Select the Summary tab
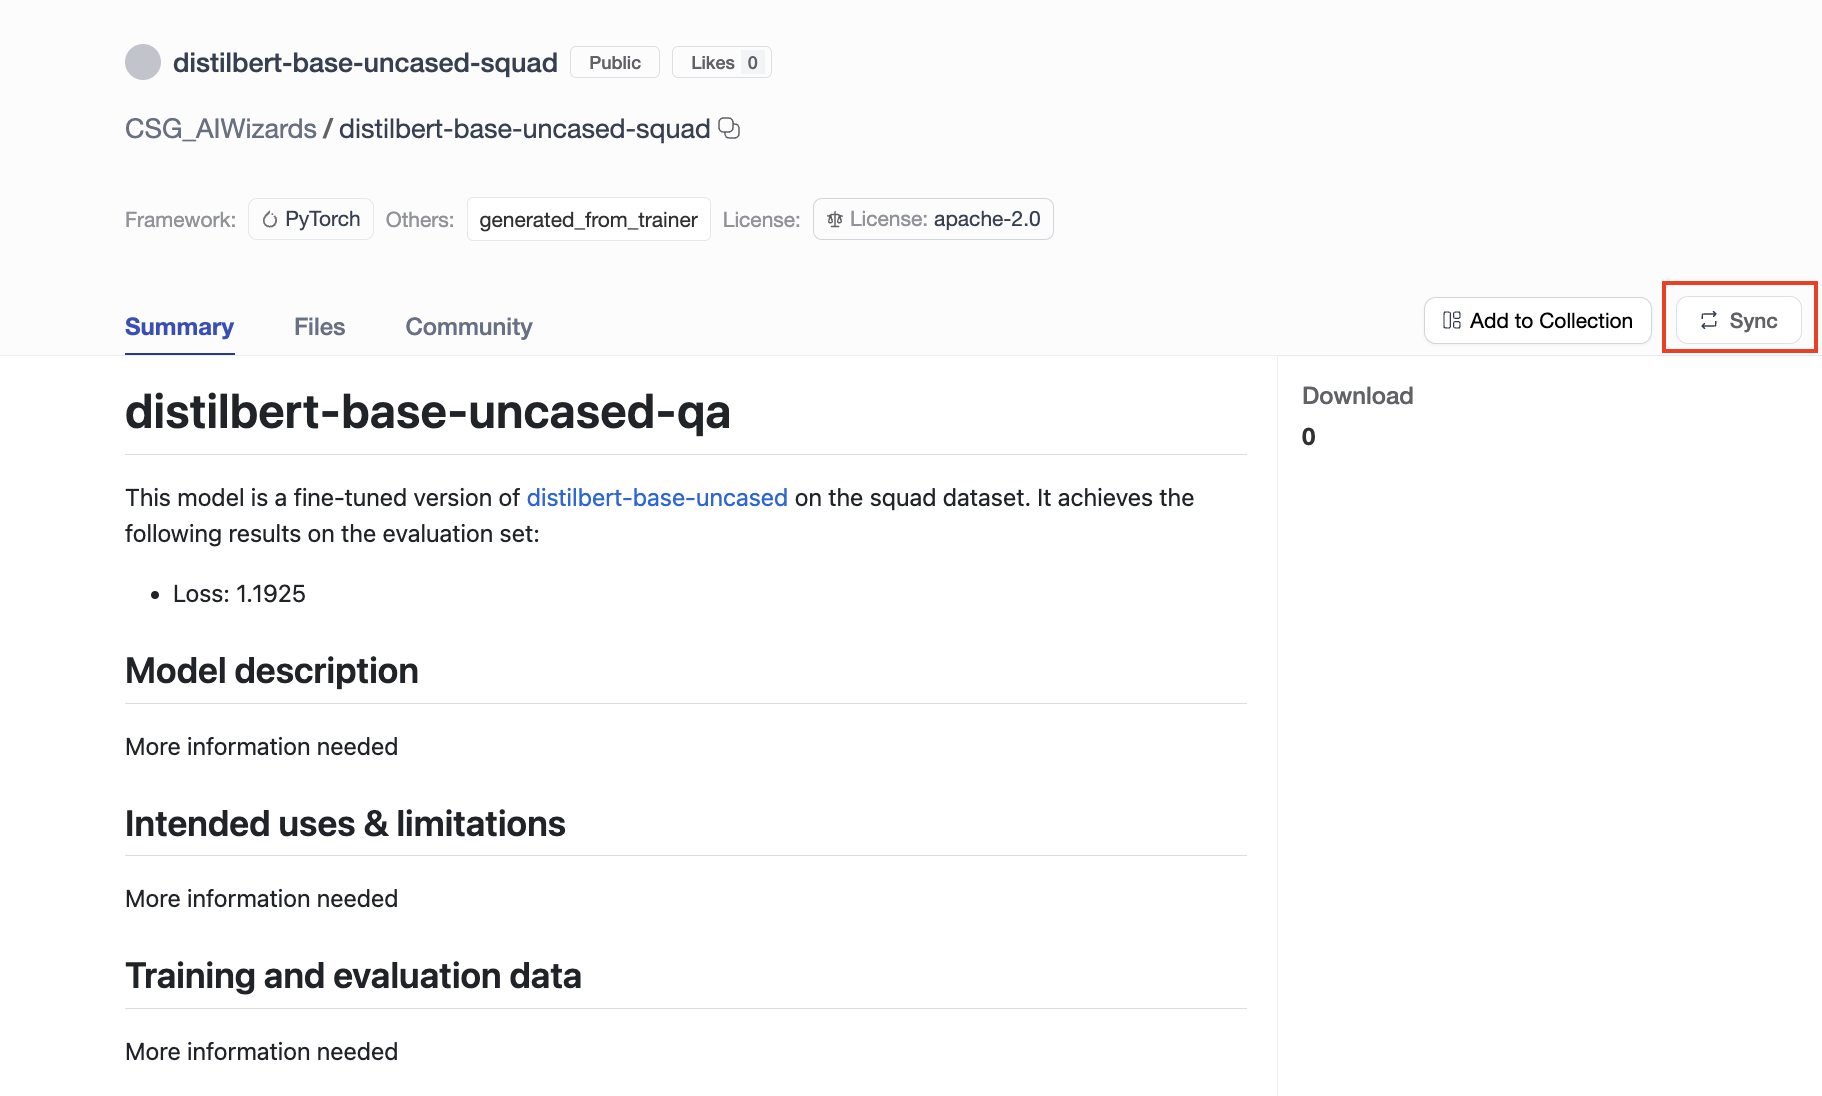The height and width of the screenshot is (1096, 1822). tap(179, 327)
